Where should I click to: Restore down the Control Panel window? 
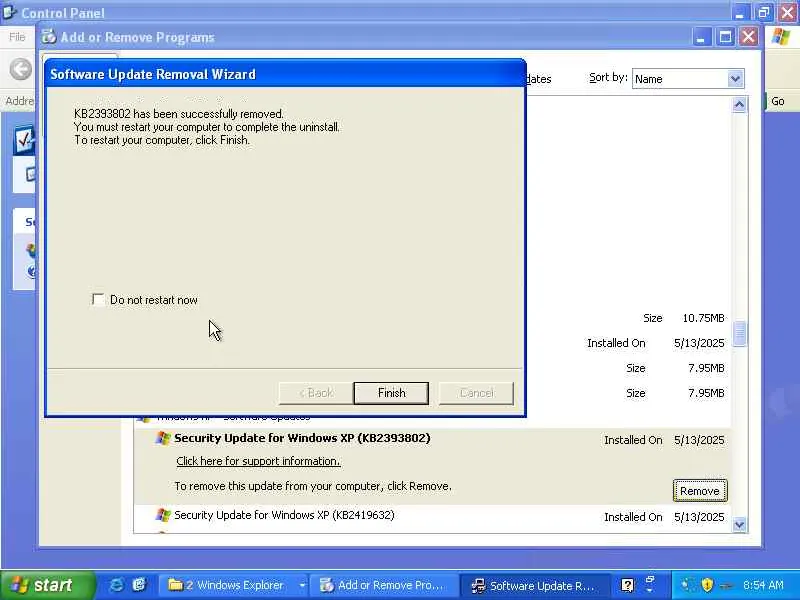764,12
